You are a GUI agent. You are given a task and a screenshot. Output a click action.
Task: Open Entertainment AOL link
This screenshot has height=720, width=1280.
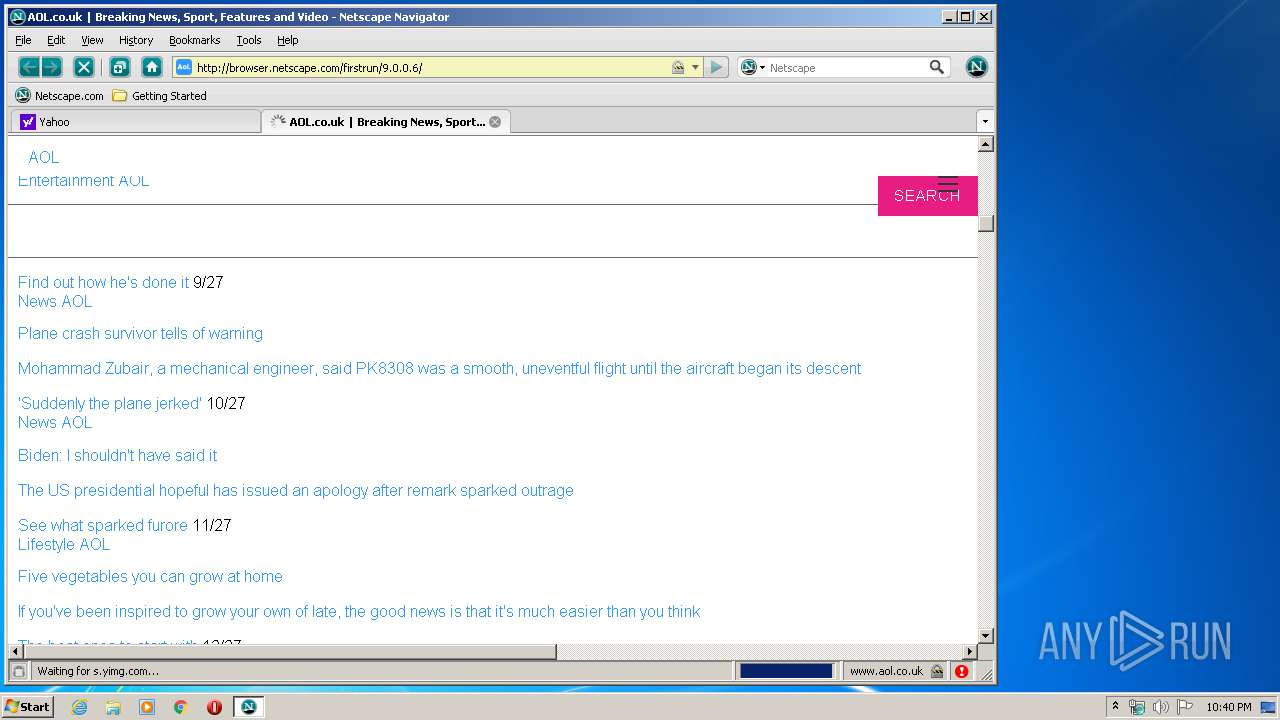pyautogui.click(x=84, y=180)
